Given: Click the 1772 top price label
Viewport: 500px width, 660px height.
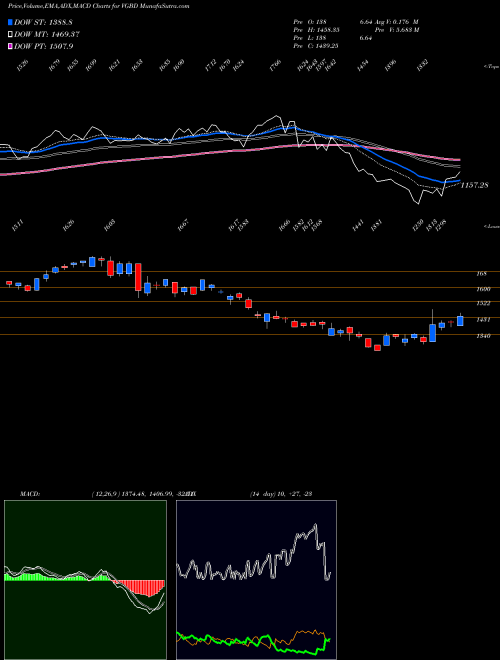Looking at the screenshot, I should 211,65.
